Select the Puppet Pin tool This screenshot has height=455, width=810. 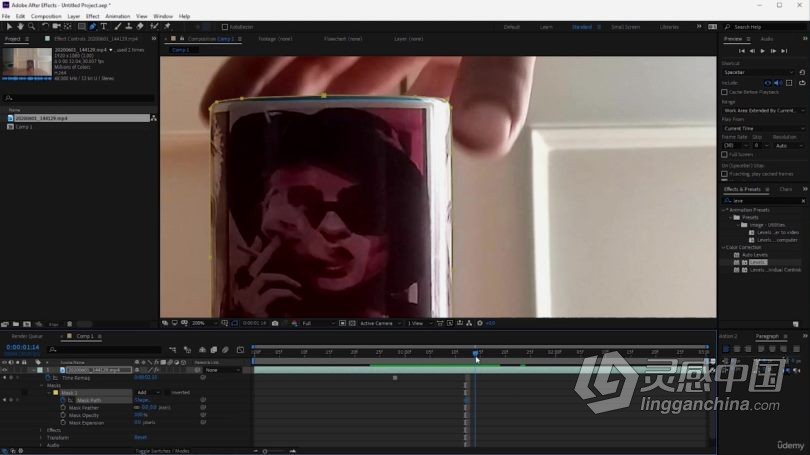167,26
